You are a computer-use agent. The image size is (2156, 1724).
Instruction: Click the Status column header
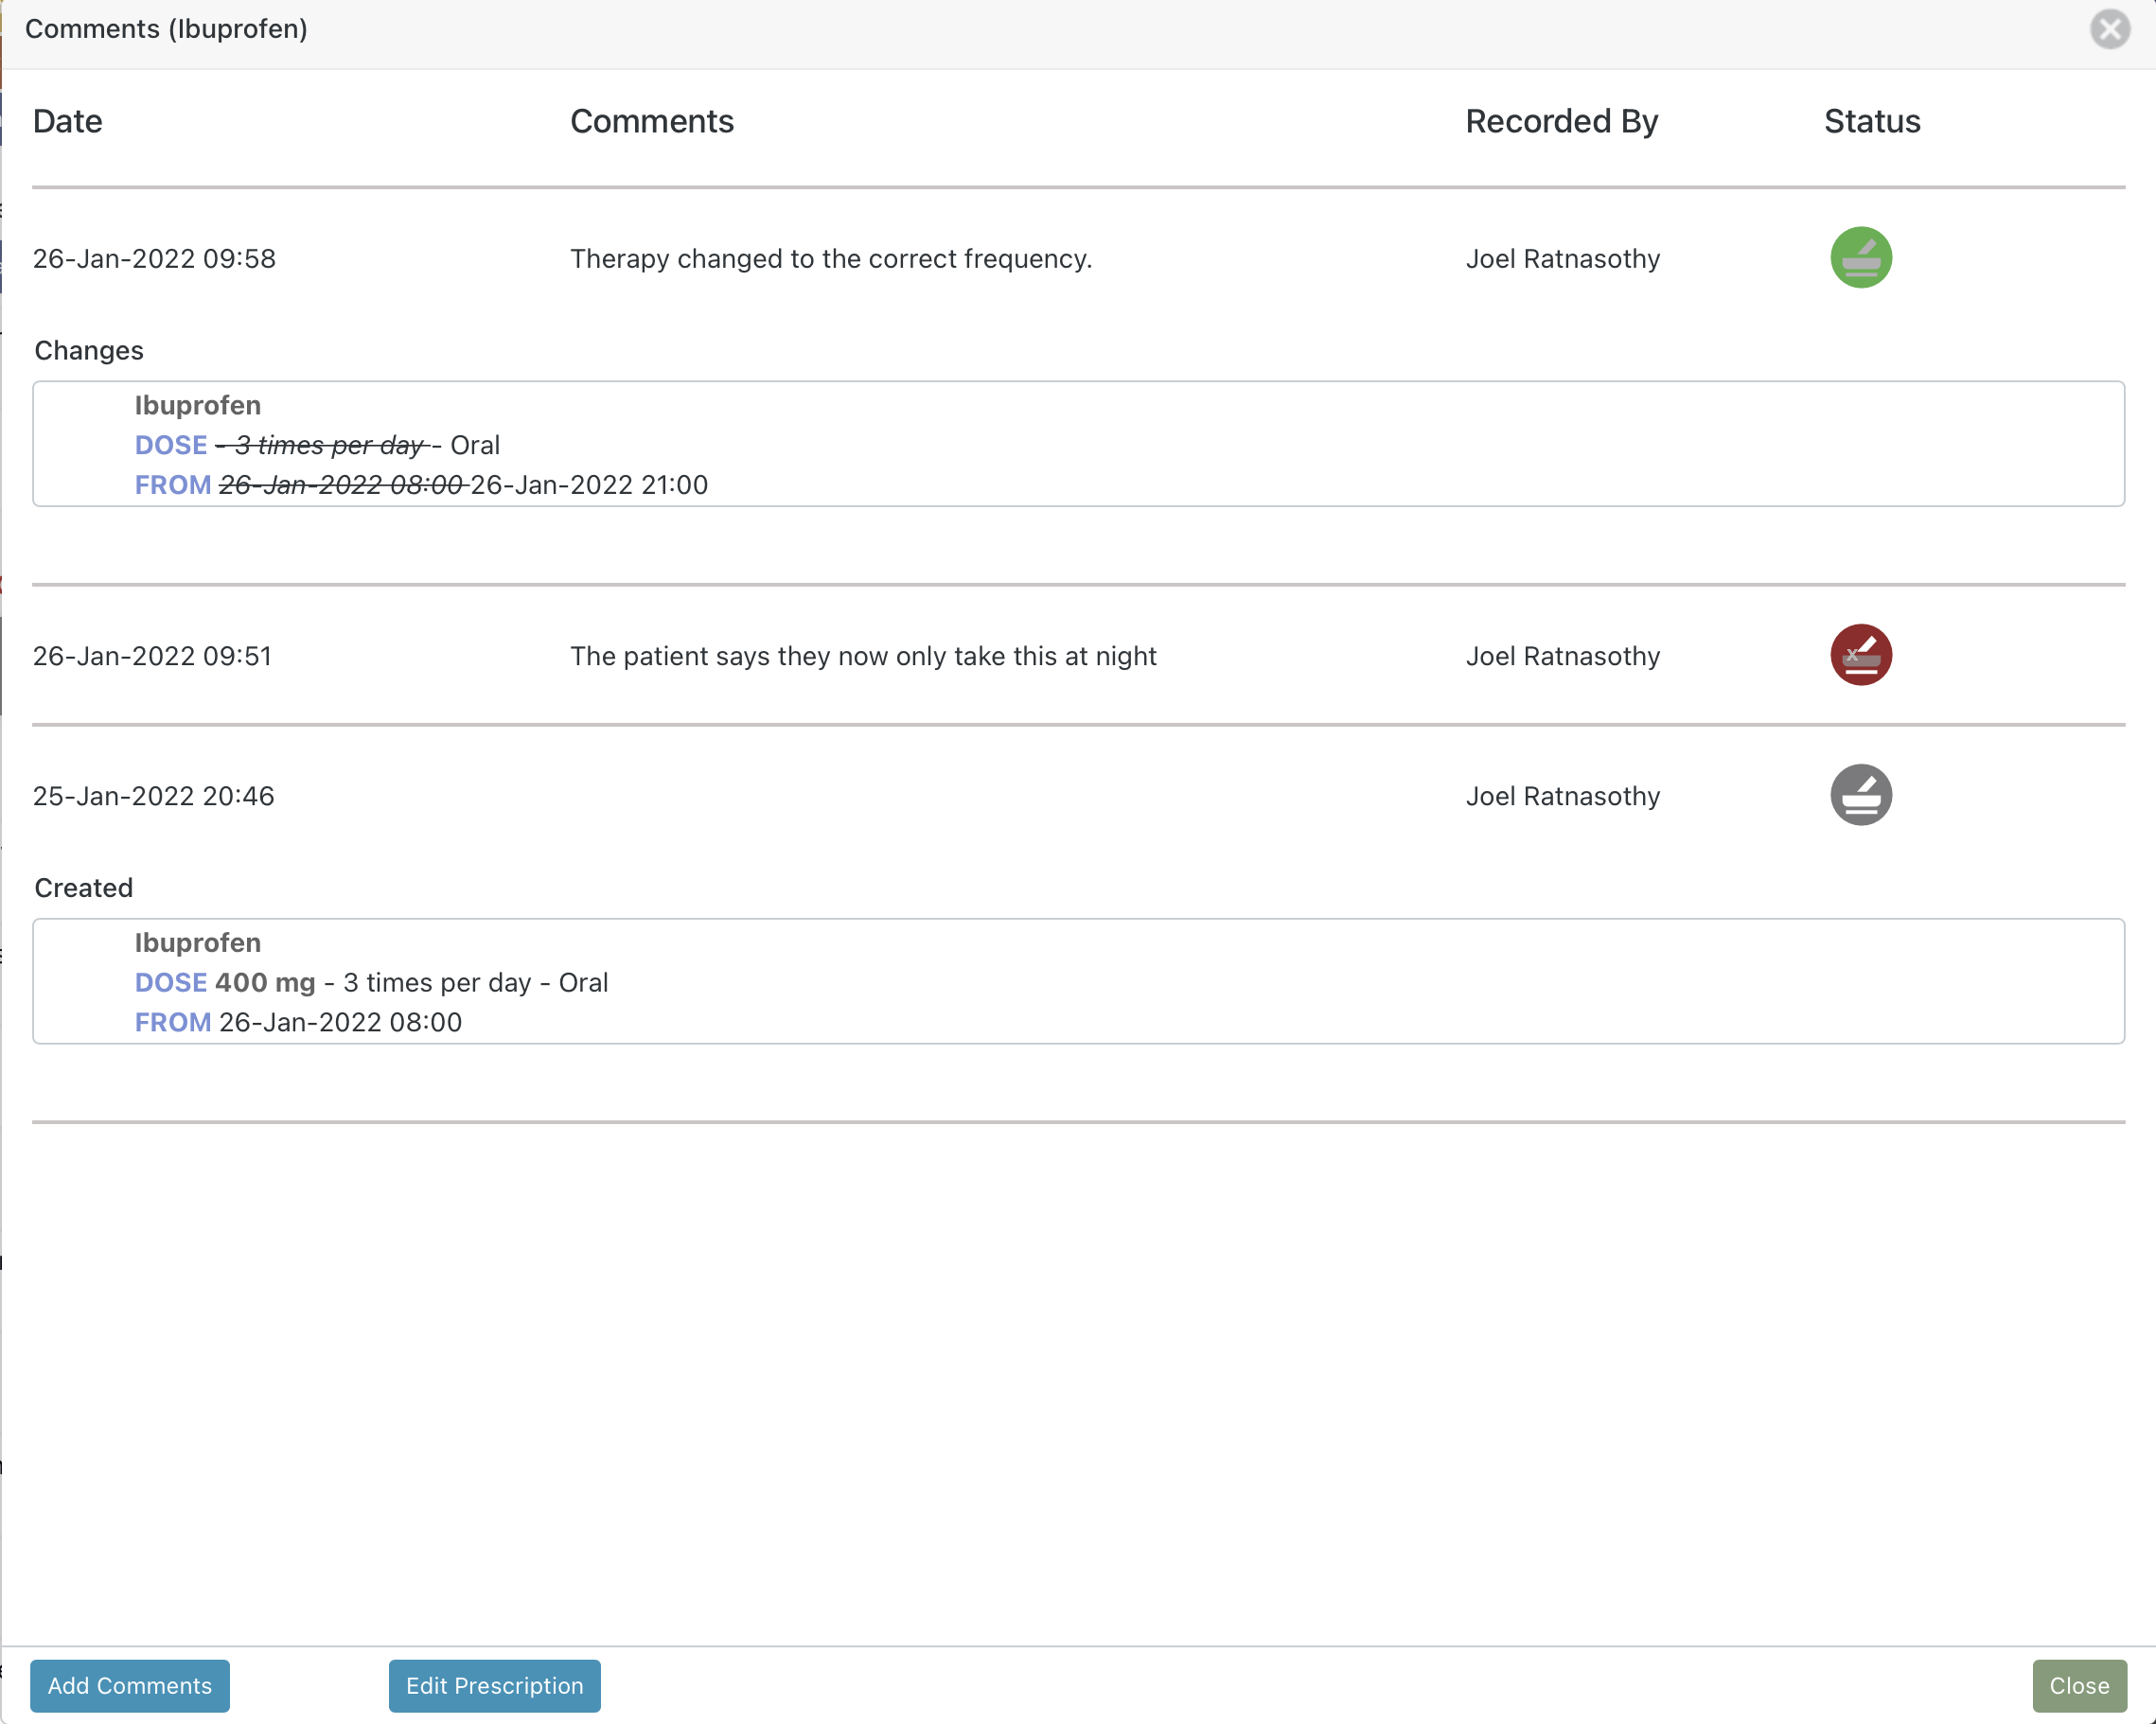pos(1871,121)
